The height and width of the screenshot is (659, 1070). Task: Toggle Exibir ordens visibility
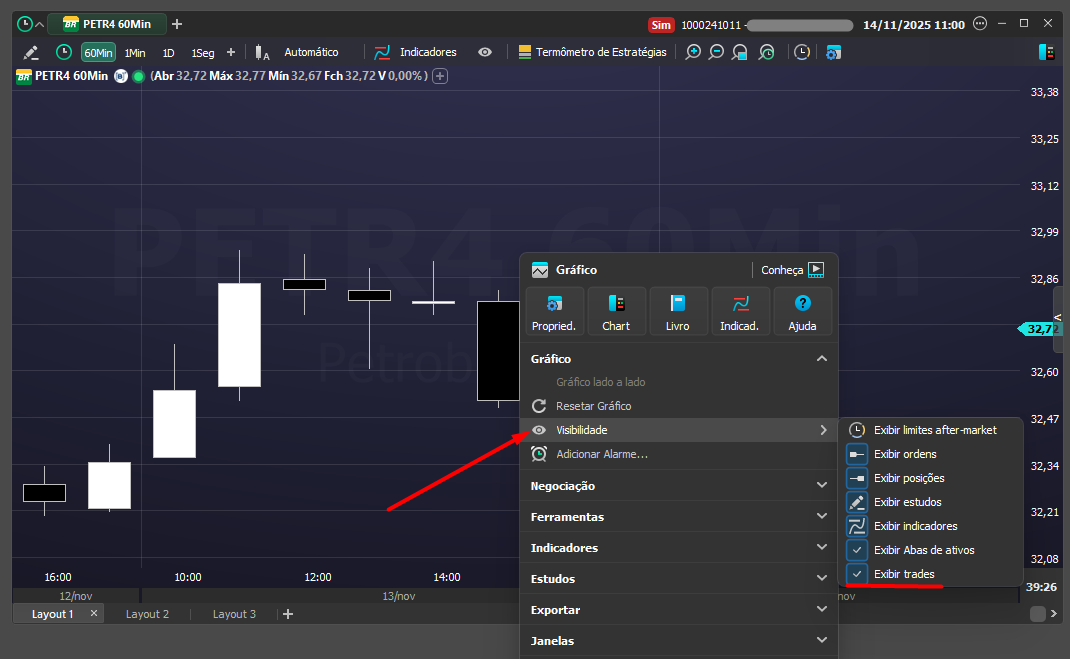click(x=931, y=454)
